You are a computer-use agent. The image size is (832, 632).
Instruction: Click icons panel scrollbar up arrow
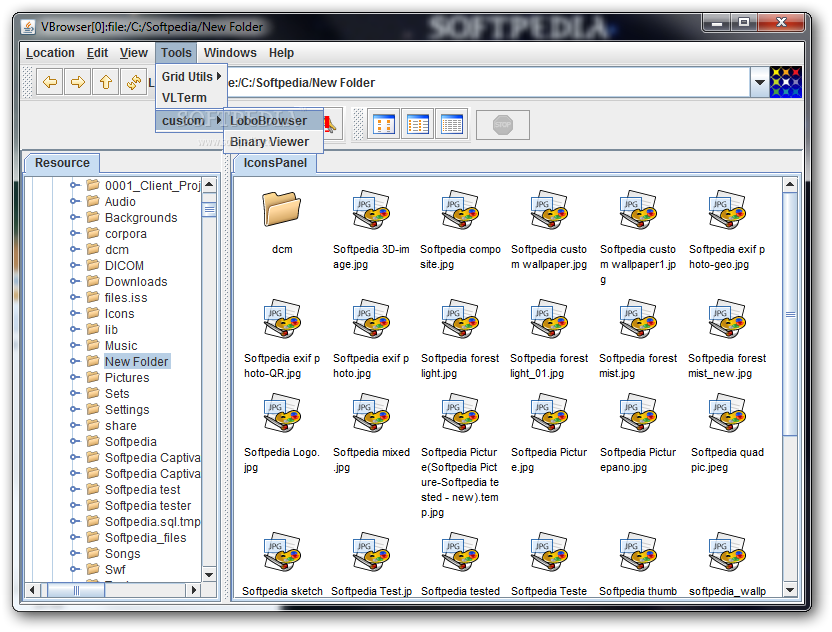click(790, 185)
